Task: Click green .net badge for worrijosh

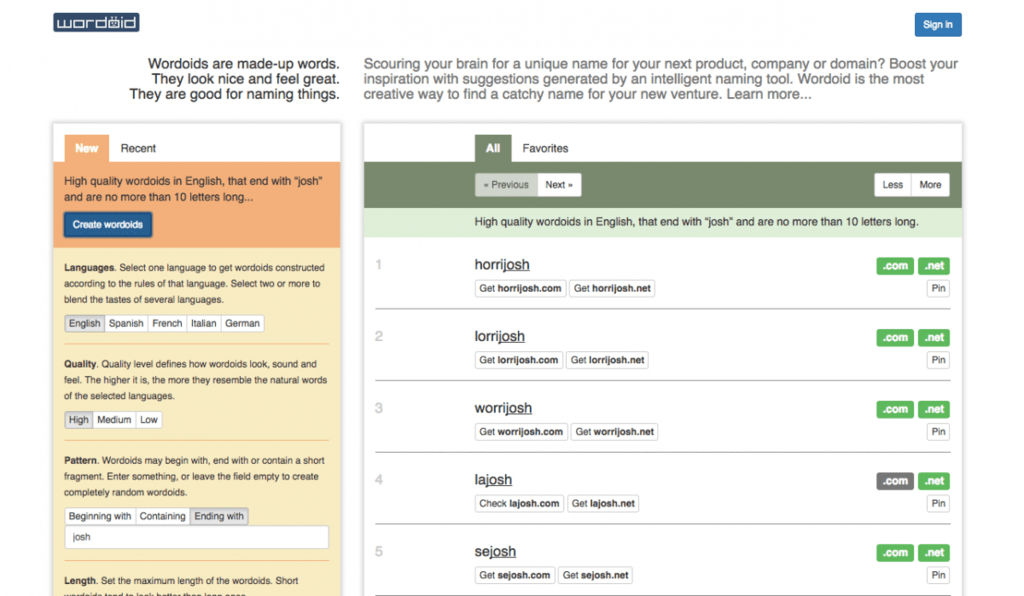Action: coord(934,409)
